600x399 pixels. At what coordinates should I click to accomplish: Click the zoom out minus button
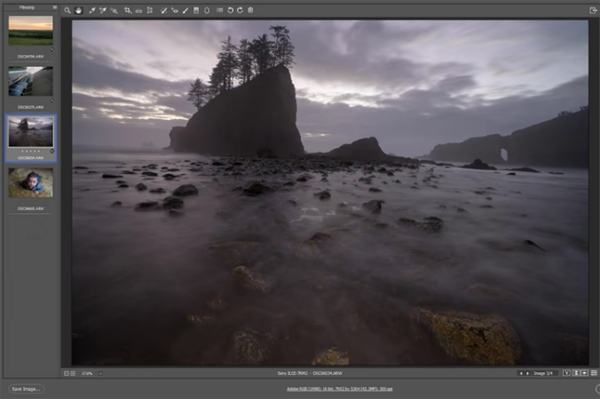(66, 373)
